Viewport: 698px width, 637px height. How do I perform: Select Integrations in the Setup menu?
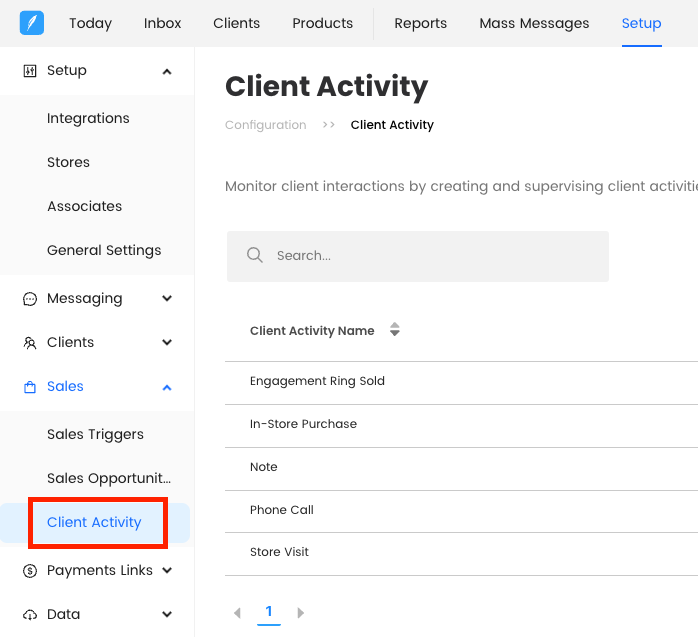click(x=88, y=119)
